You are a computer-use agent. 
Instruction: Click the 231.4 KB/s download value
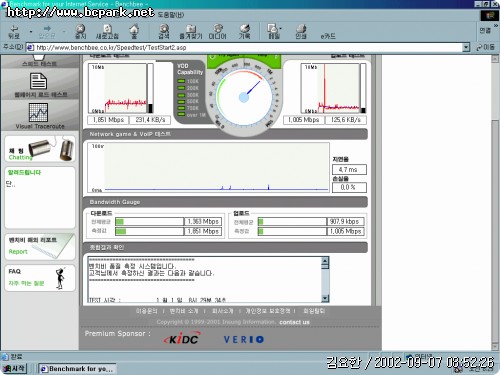click(x=150, y=120)
